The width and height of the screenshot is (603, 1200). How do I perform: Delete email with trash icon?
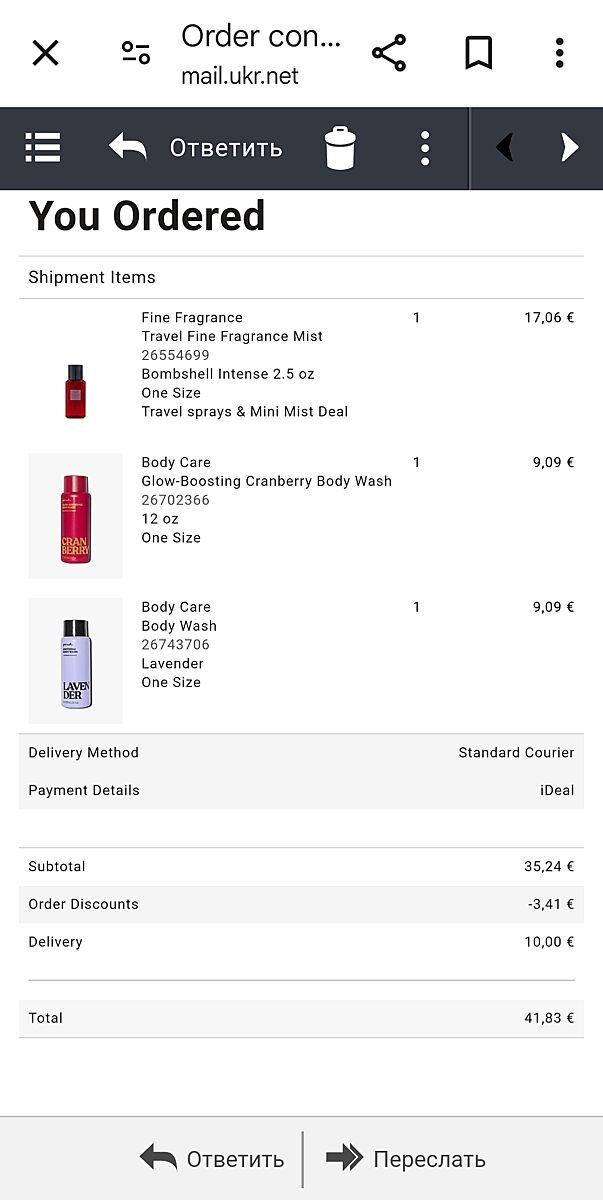(340, 148)
